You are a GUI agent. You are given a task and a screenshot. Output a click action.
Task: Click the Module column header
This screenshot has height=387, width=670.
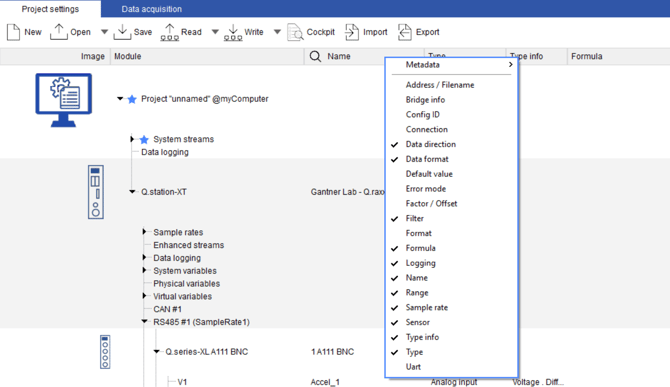(208, 56)
